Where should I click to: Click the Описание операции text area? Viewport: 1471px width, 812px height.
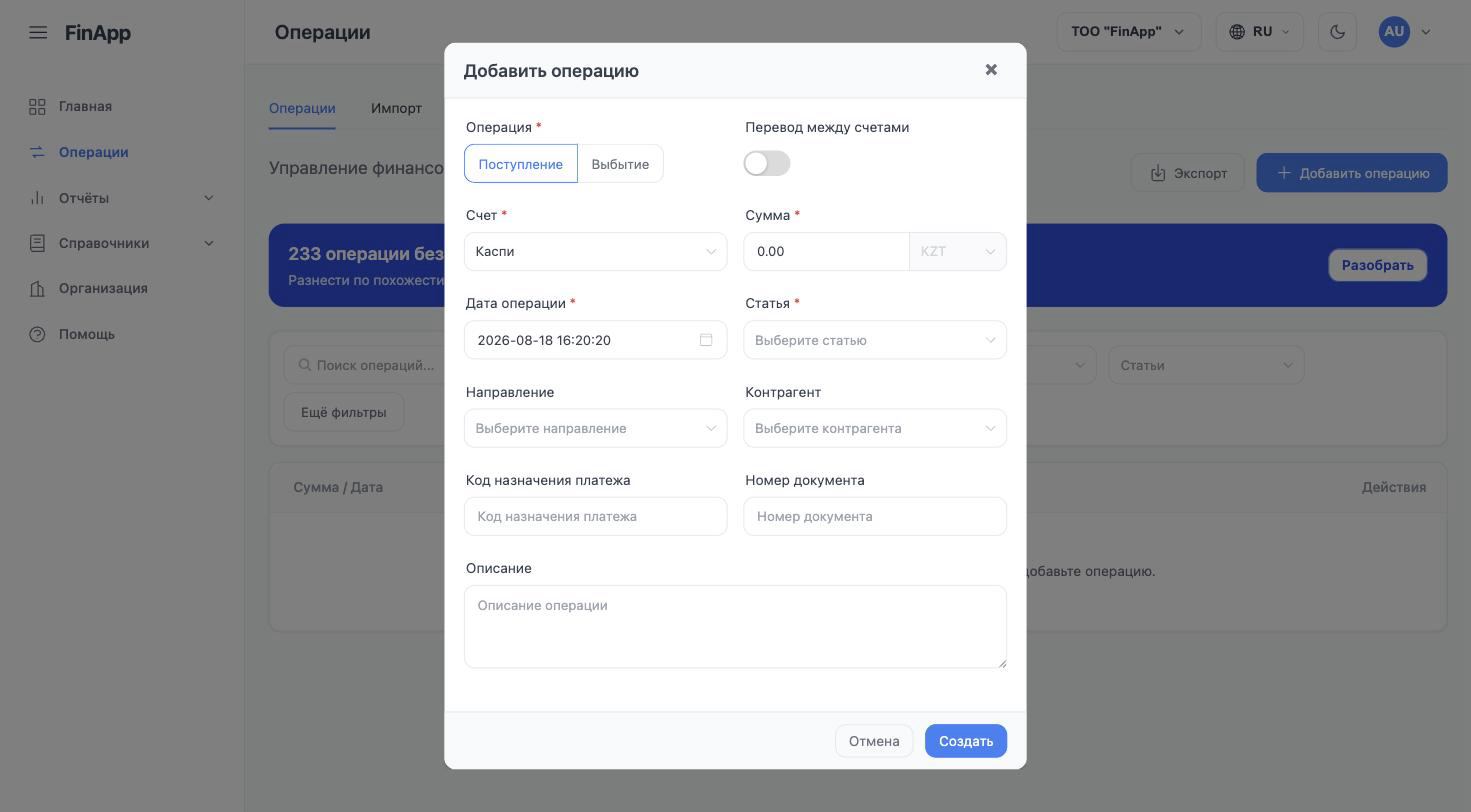(x=736, y=627)
